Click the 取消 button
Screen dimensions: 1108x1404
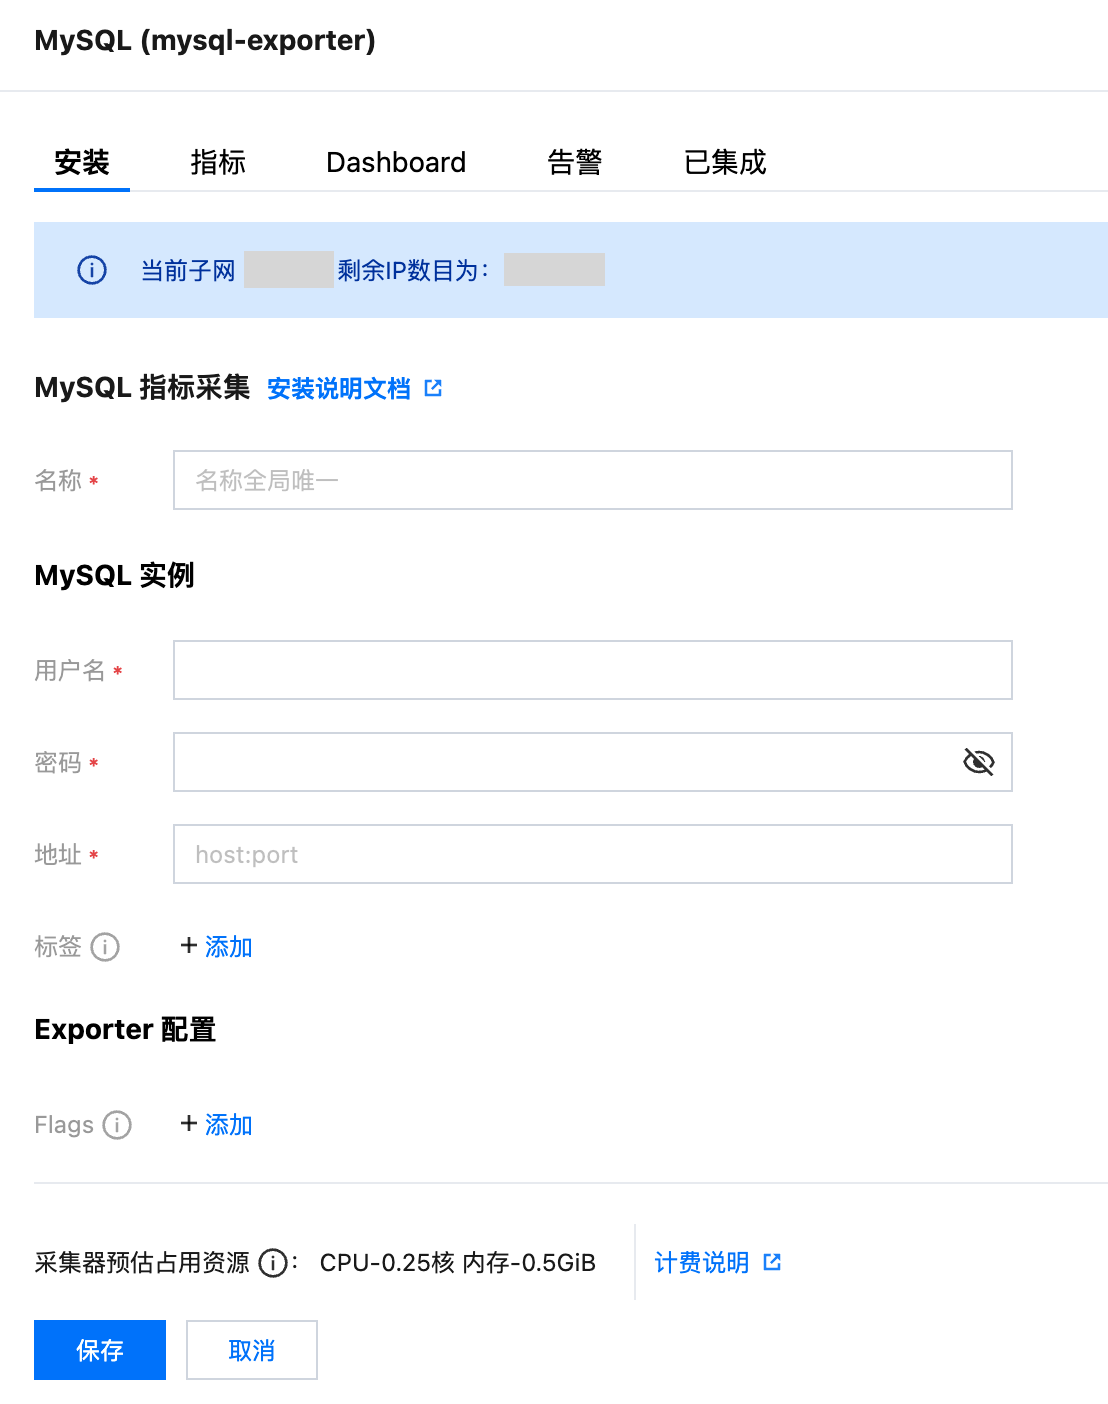[252, 1350]
